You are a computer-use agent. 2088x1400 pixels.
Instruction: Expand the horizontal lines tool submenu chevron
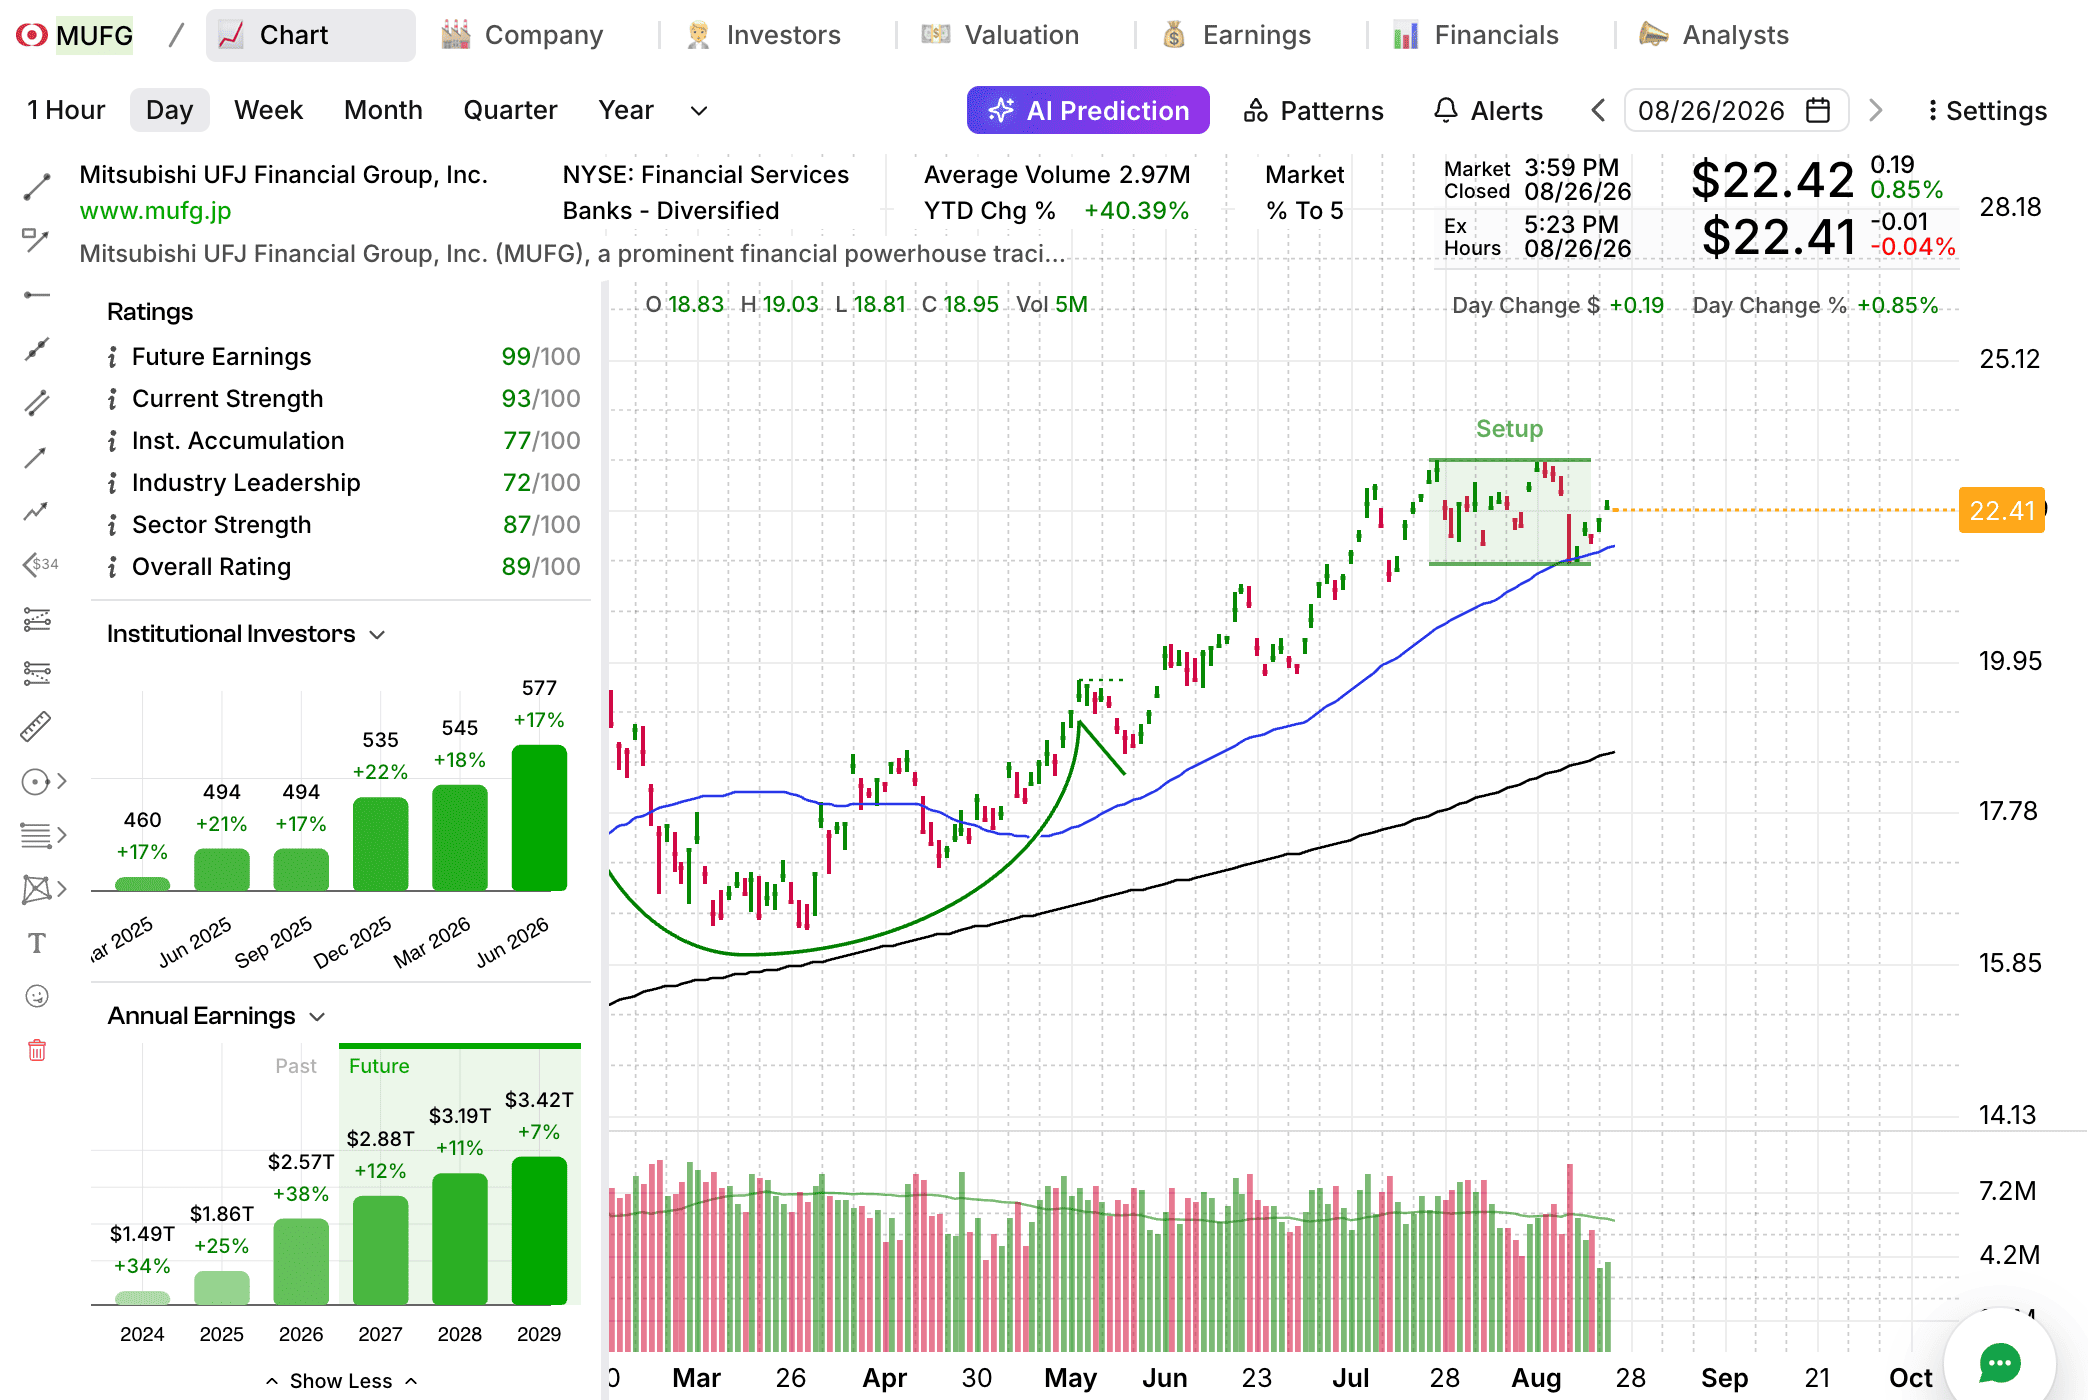coord(62,835)
